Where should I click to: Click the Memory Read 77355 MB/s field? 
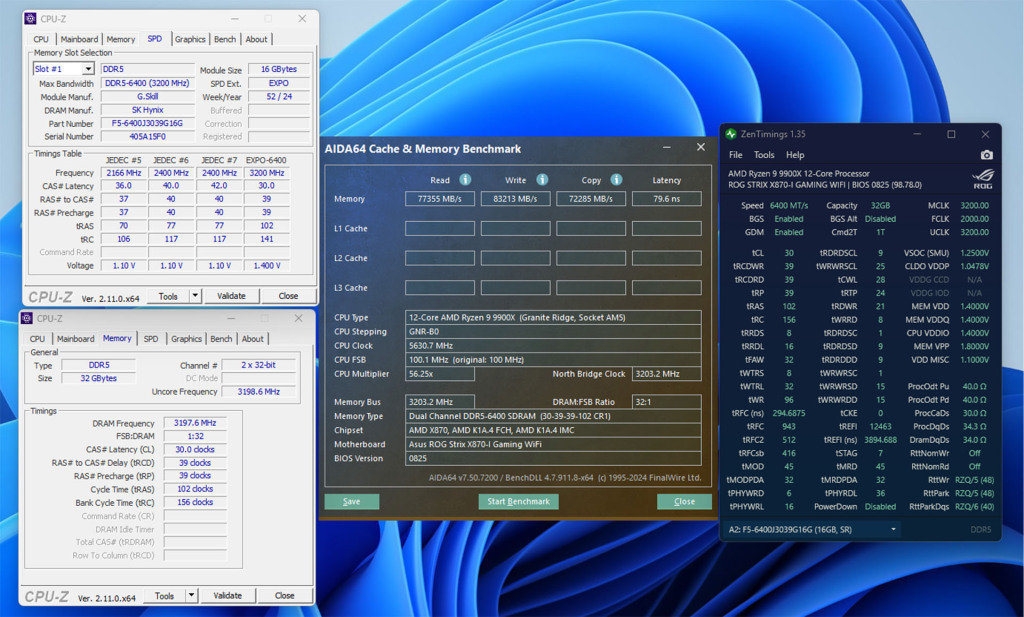tap(440, 198)
